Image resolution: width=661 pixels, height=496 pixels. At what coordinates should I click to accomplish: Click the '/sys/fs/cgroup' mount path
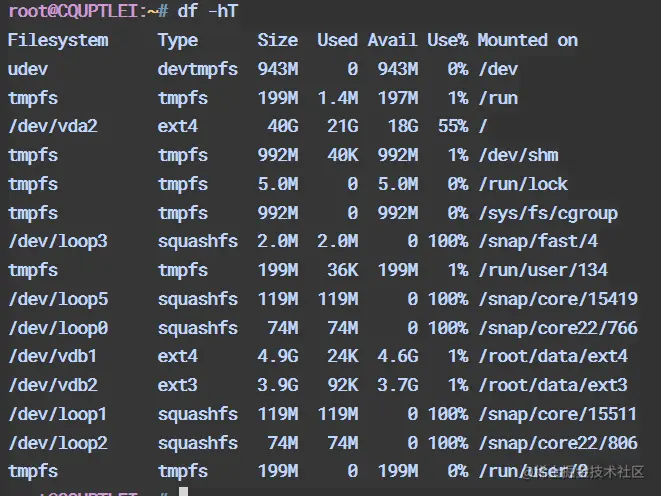coord(548,213)
